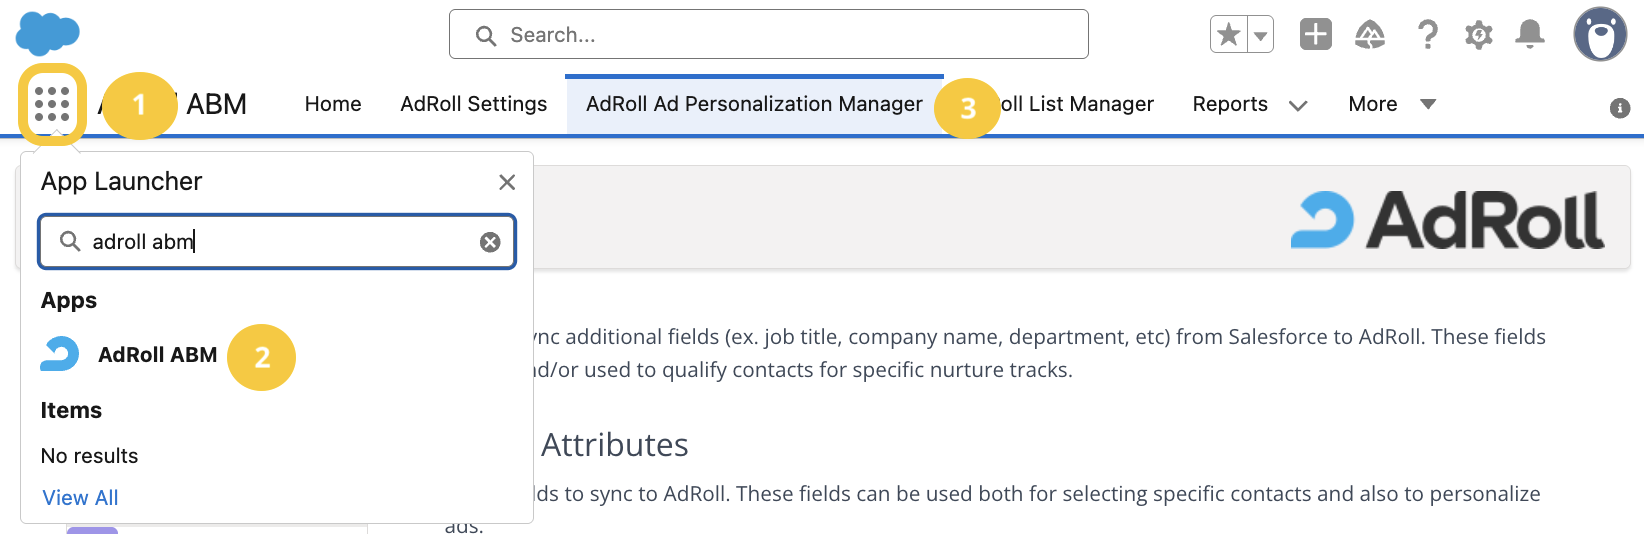1644x534 pixels.
Task: Open the user profile avatar
Action: tap(1599, 35)
